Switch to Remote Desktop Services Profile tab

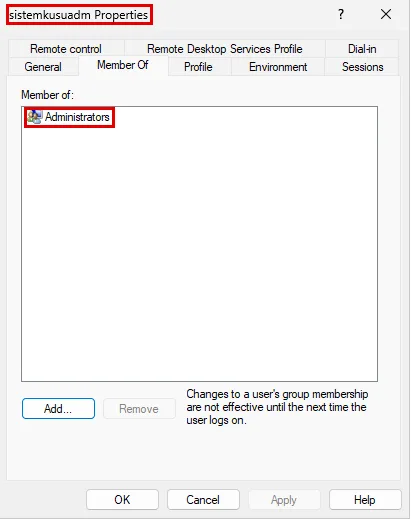coord(225,49)
